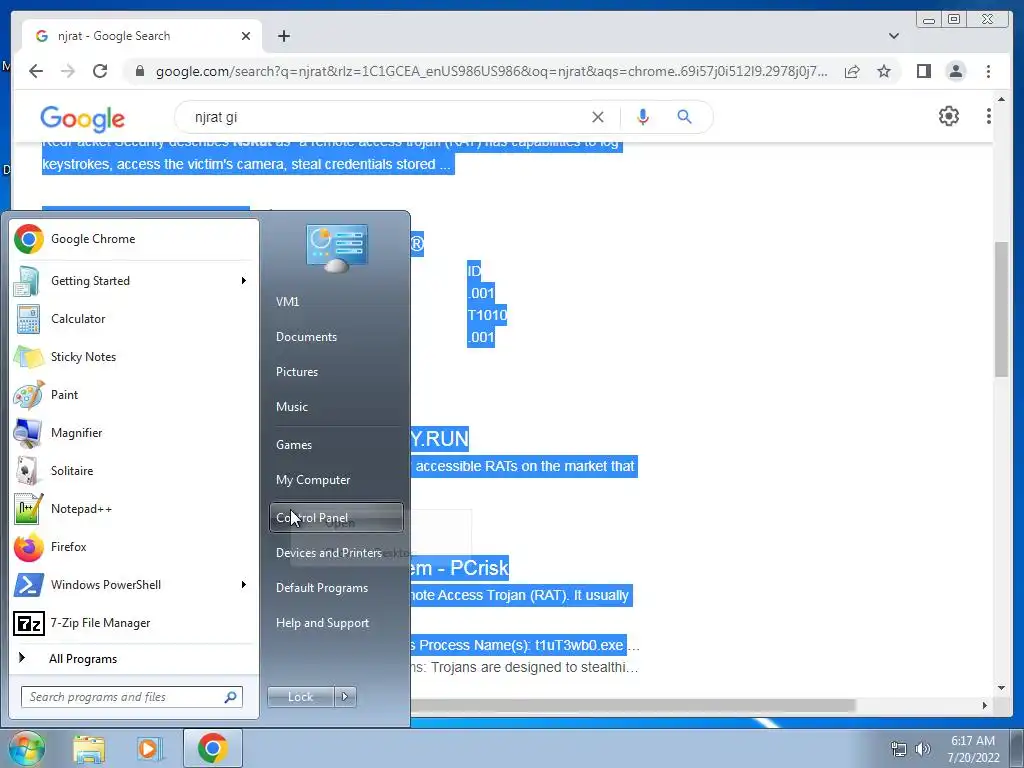The image size is (1024, 768).
Task: Click horizontal scrollbar at page bottom
Action: coord(633,705)
